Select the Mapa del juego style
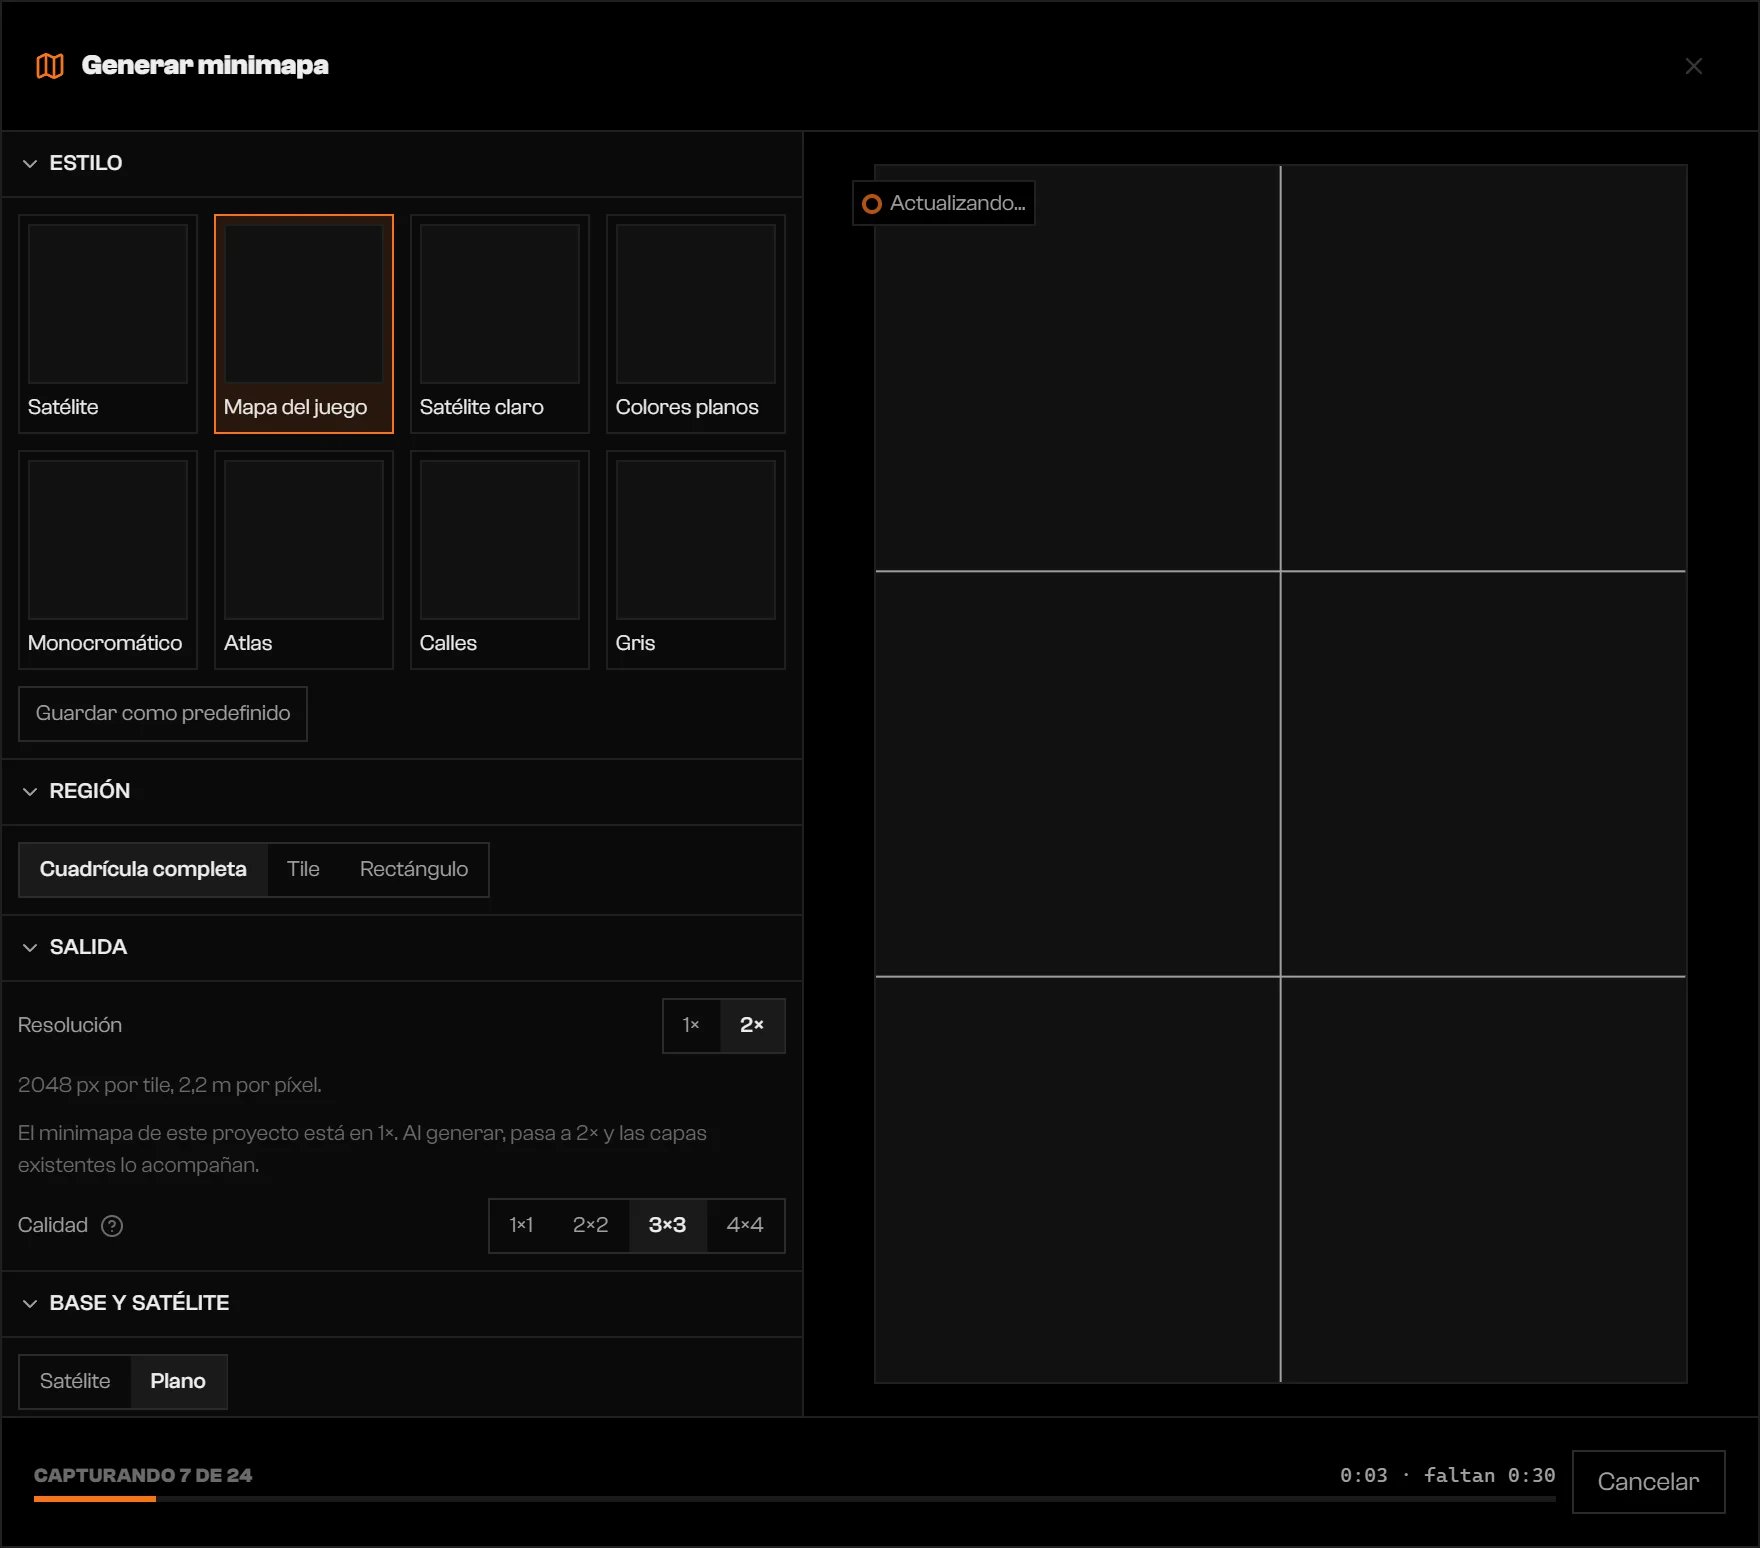1760x1548 pixels. [304, 324]
